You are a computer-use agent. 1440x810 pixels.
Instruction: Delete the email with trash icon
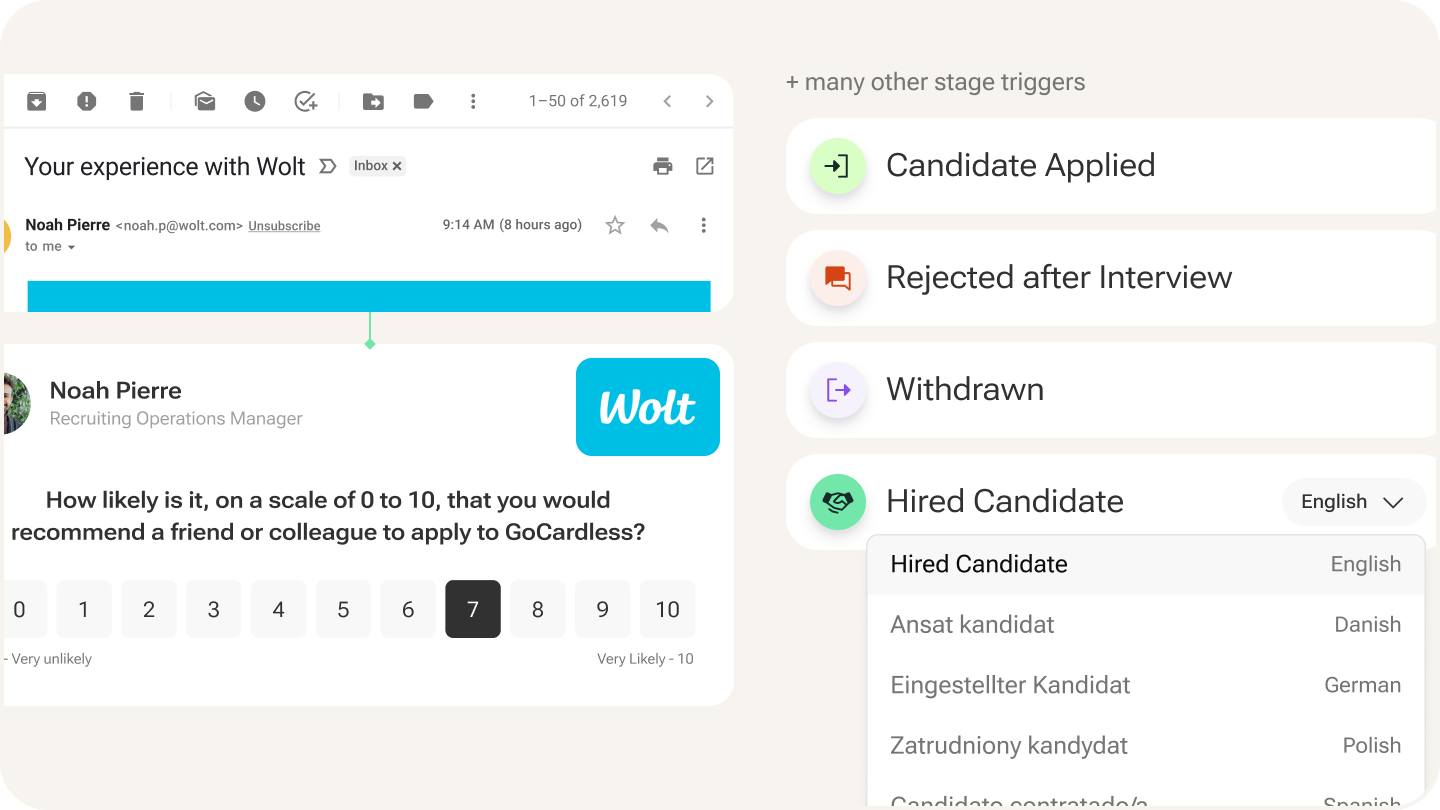click(137, 101)
